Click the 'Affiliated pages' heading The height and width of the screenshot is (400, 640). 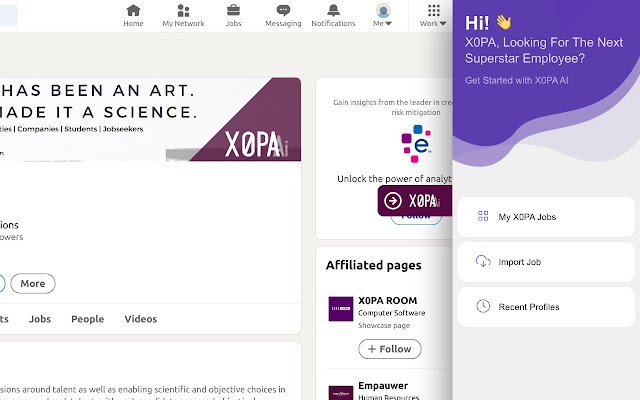click(x=373, y=265)
